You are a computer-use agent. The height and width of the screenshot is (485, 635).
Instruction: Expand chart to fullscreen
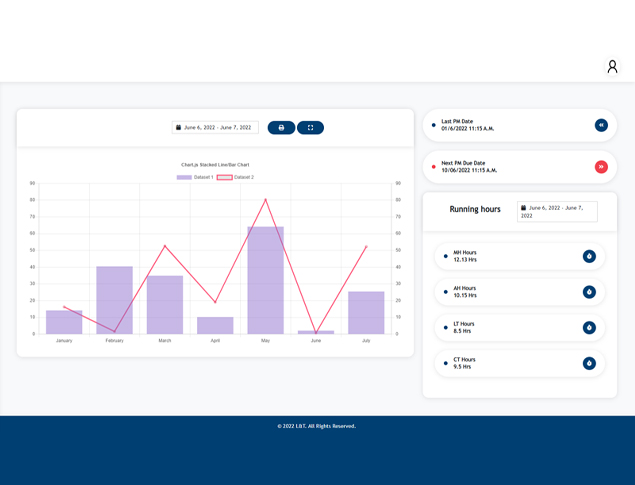point(310,128)
